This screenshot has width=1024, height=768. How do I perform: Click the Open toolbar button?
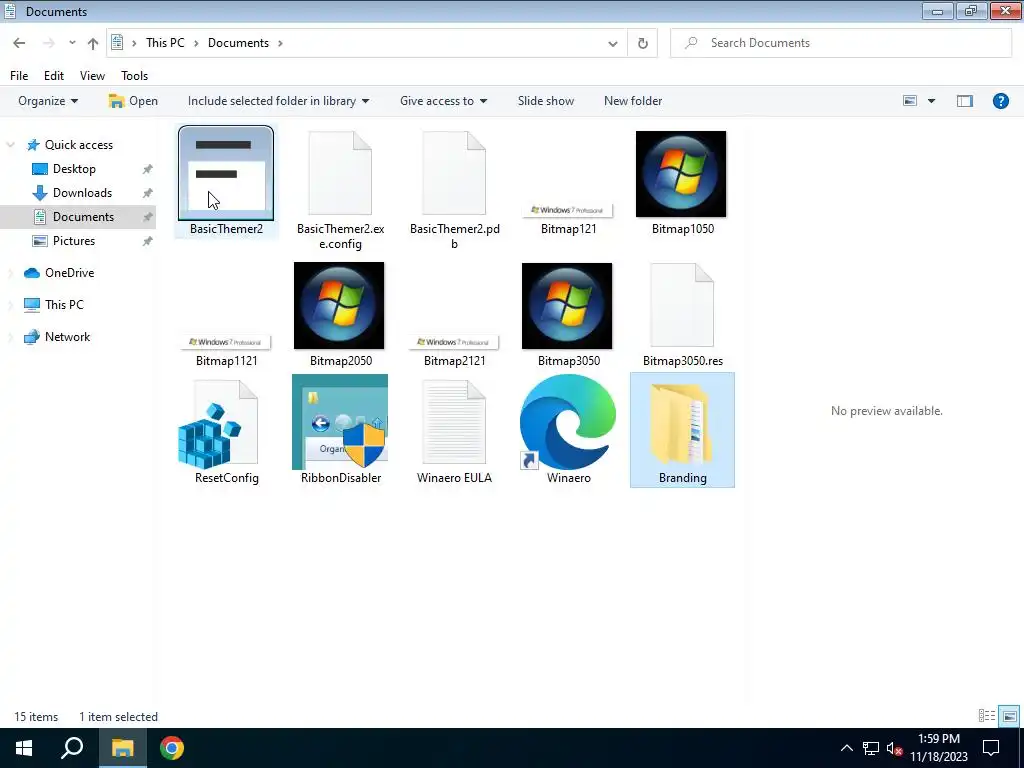click(133, 101)
